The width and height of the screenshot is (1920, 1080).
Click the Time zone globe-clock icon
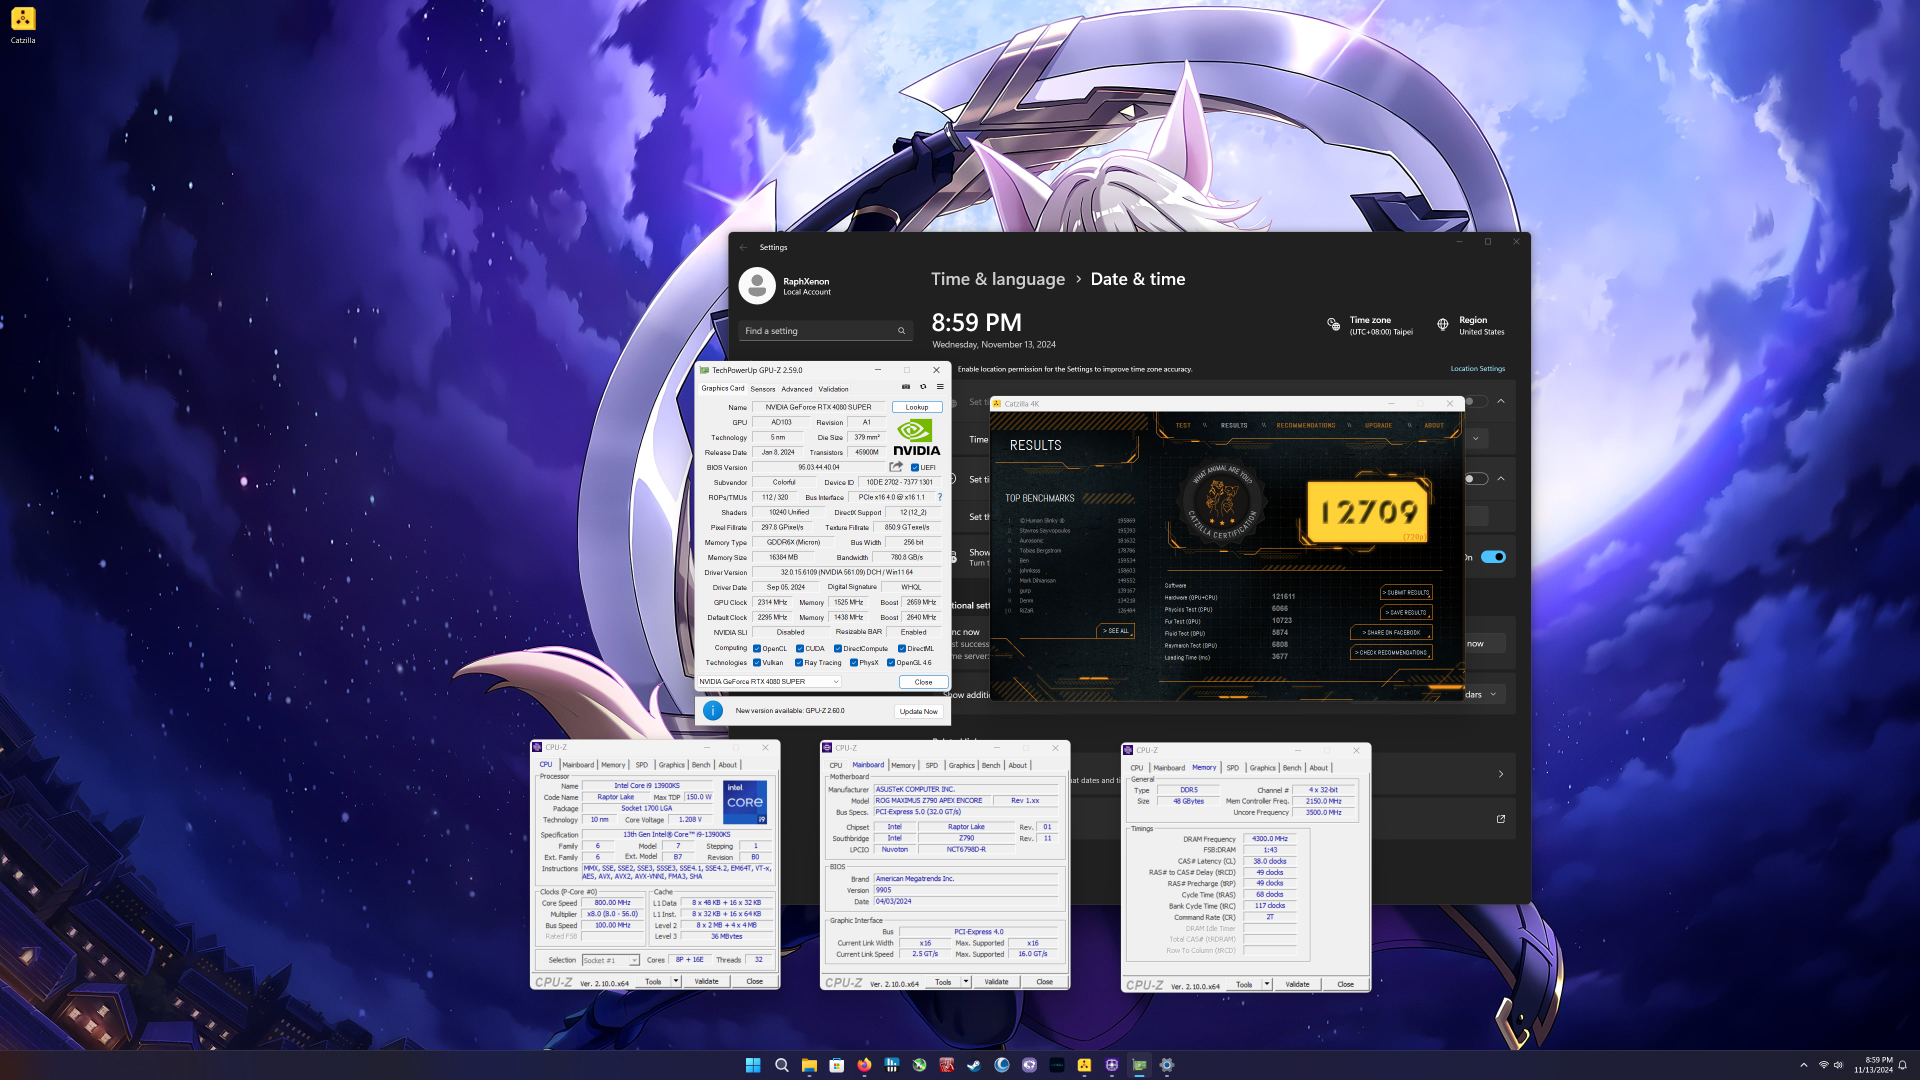click(1333, 324)
